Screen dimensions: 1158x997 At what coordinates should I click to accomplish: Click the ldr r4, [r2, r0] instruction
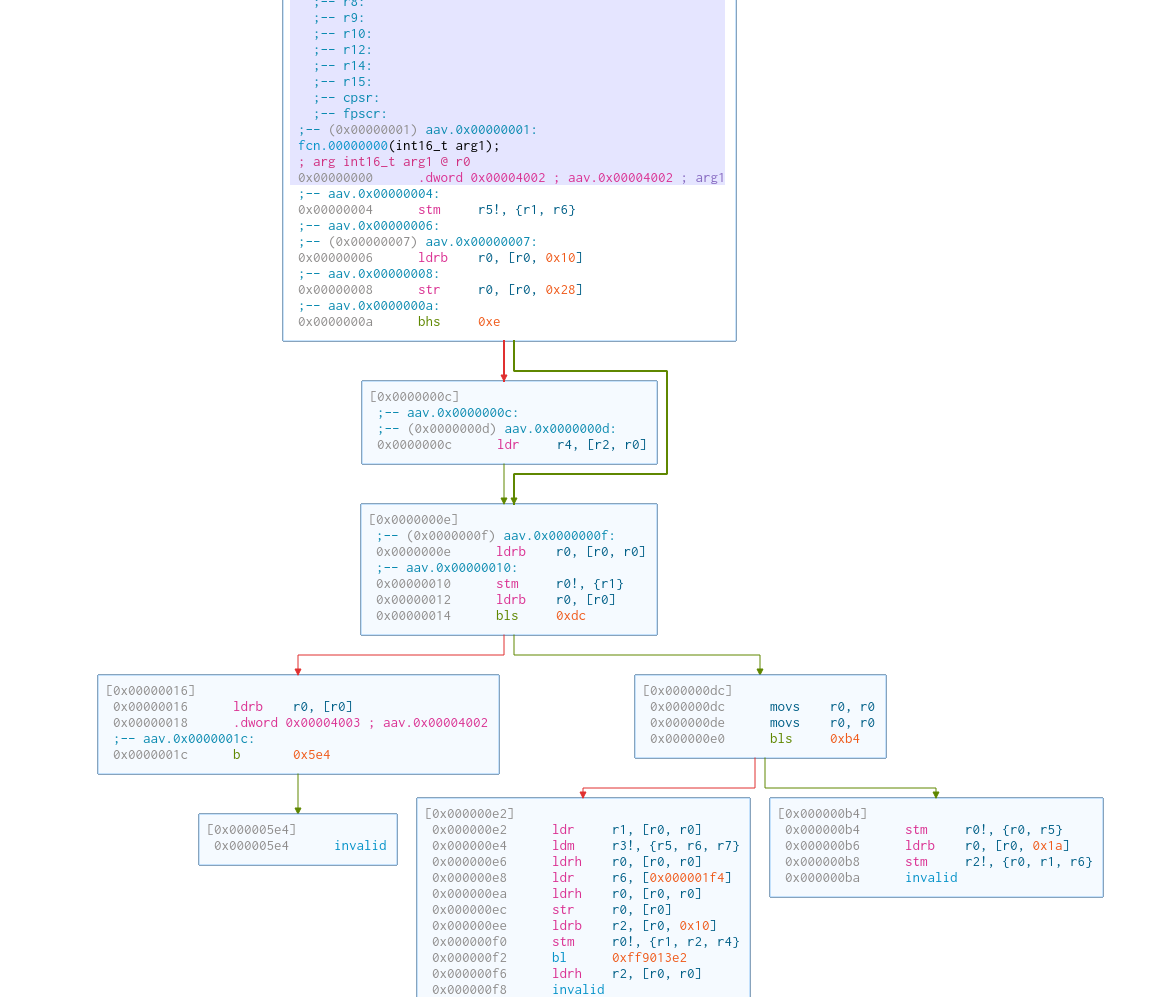[x=571, y=445]
